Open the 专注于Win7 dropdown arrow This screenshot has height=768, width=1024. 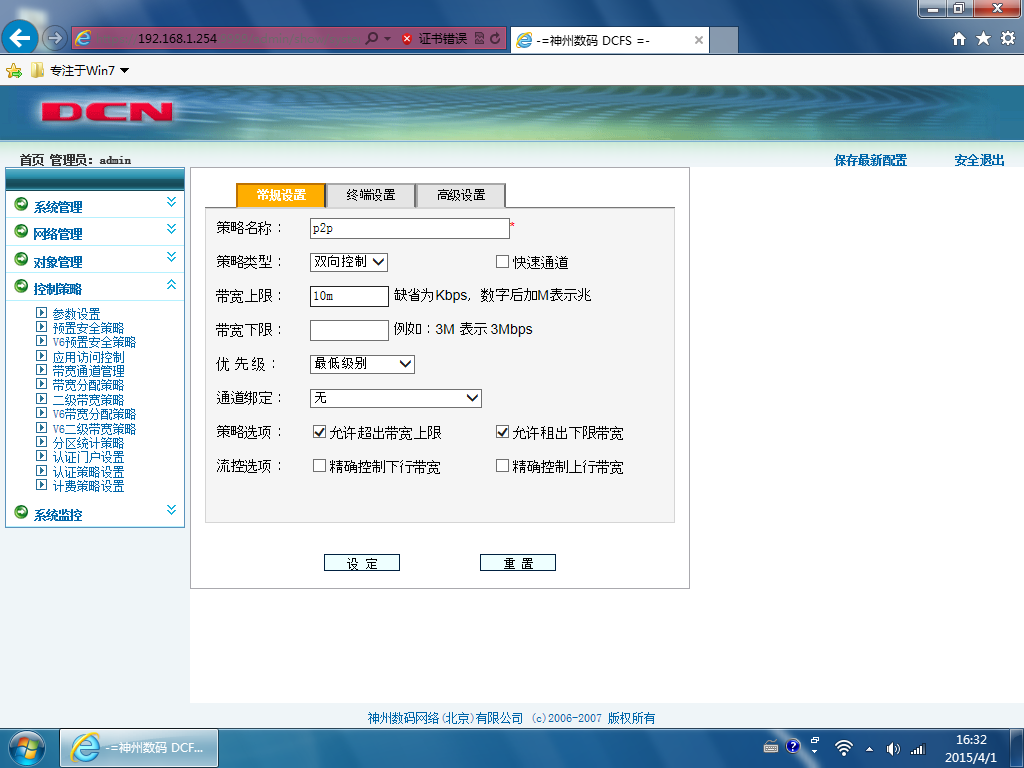[124, 71]
